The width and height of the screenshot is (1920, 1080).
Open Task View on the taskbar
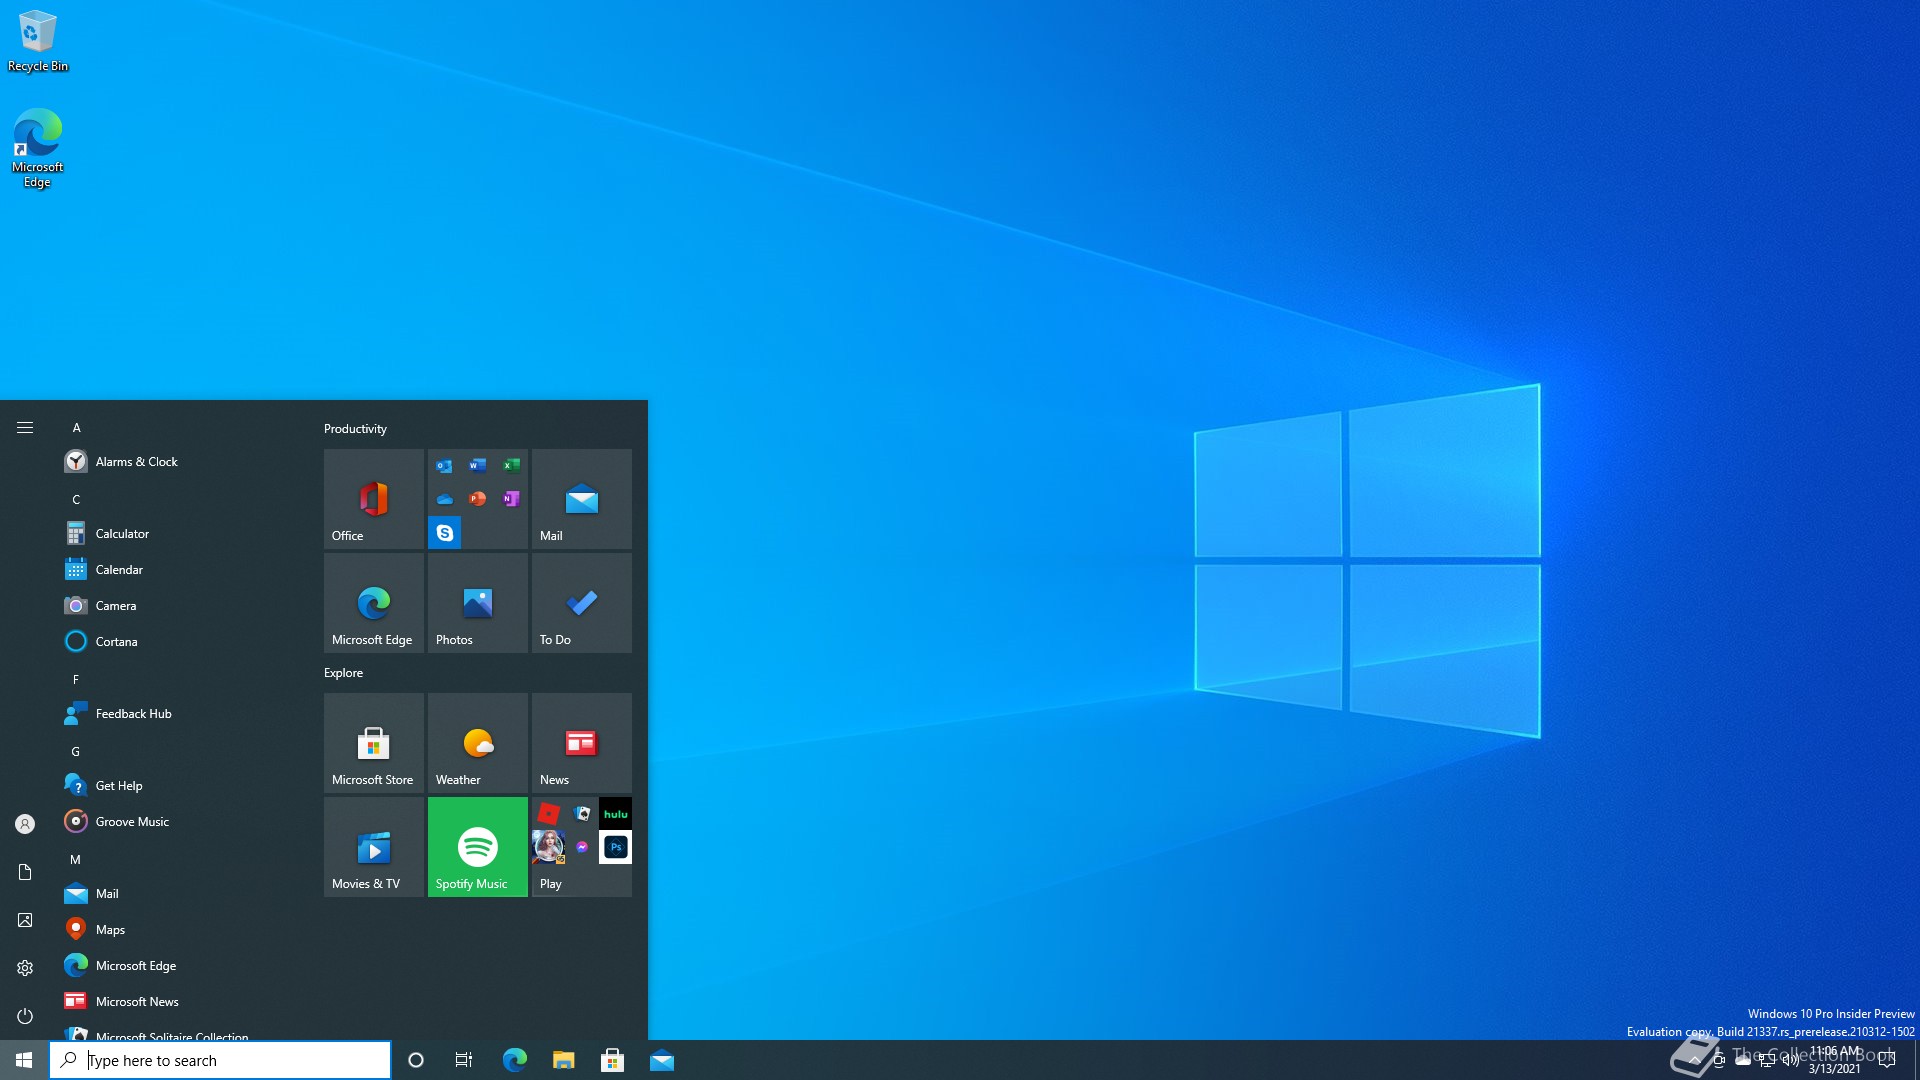(463, 1059)
